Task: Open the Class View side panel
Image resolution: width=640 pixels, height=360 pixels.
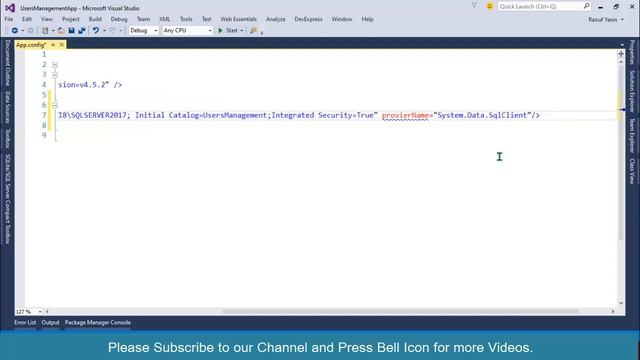Action: (x=632, y=171)
